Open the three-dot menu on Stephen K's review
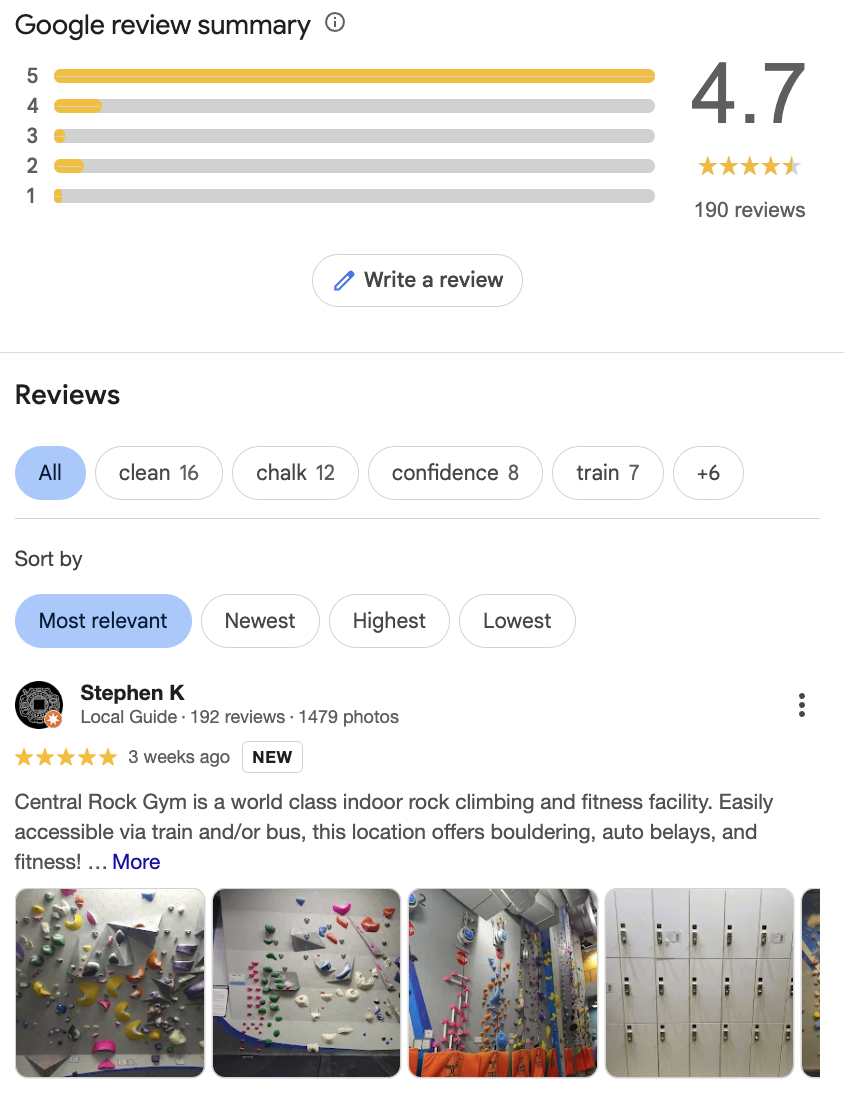Viewport: 844px width, 1094px height. [x=801, y=705]
